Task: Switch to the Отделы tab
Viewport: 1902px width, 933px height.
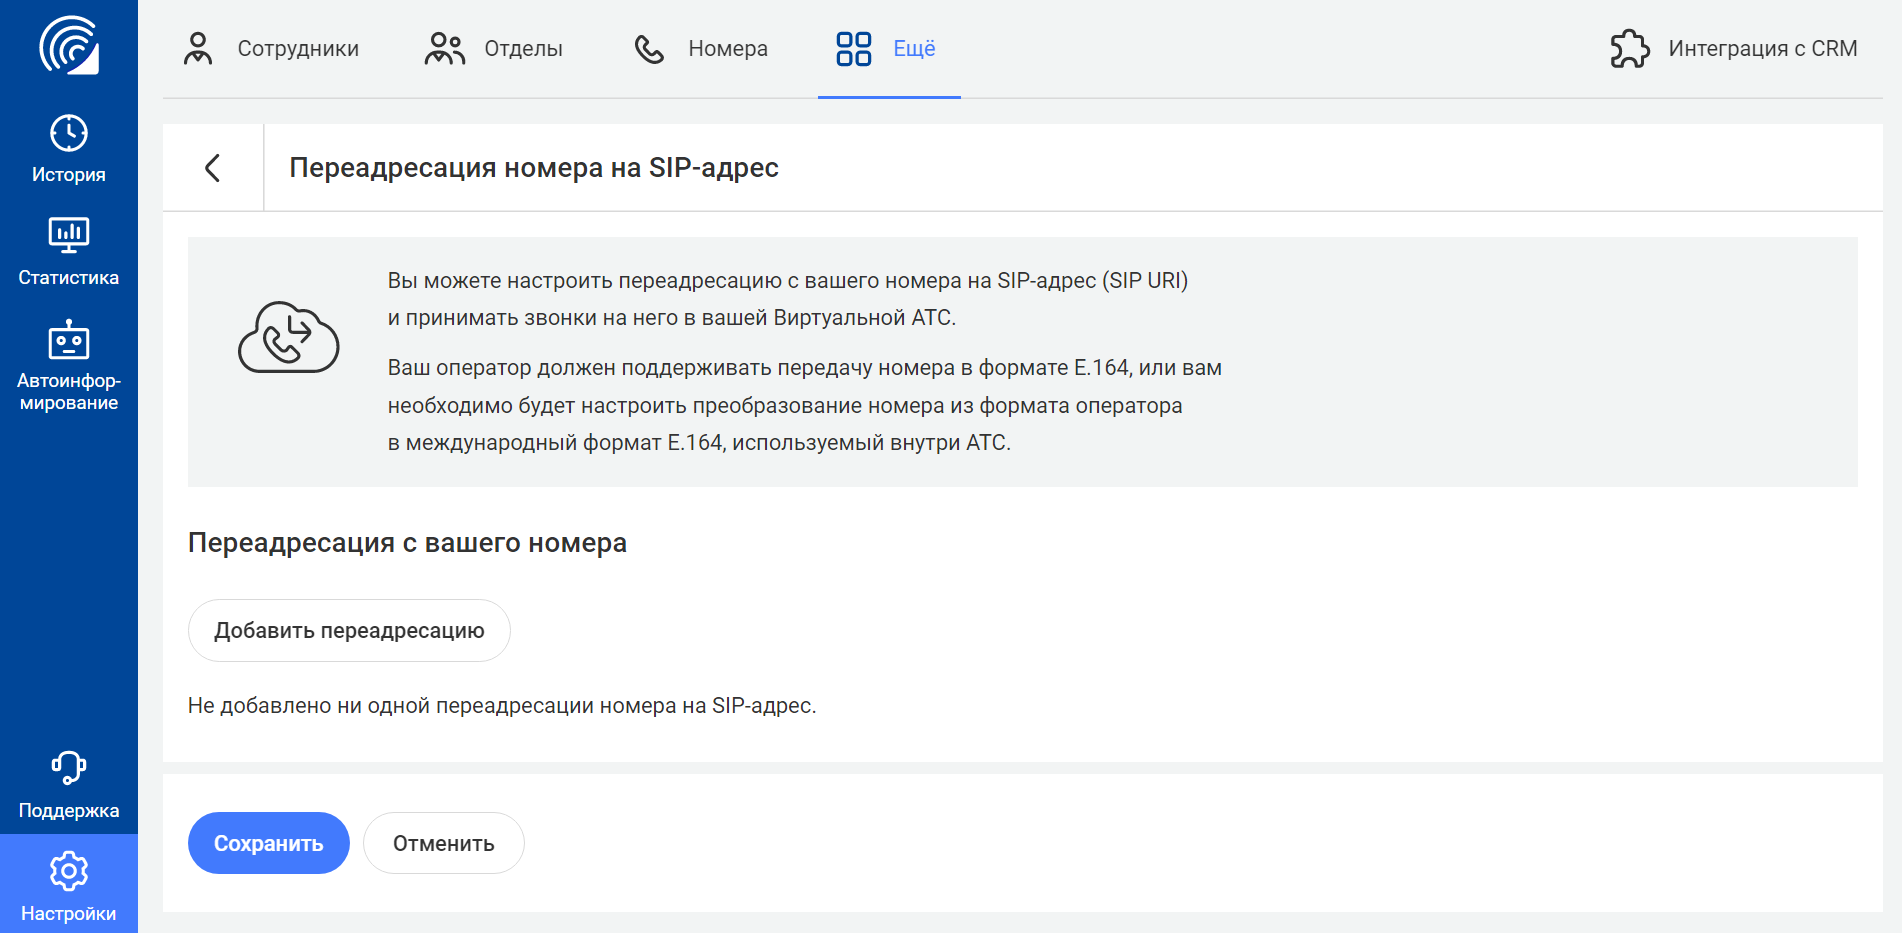Action: click(x=494, y=49)
